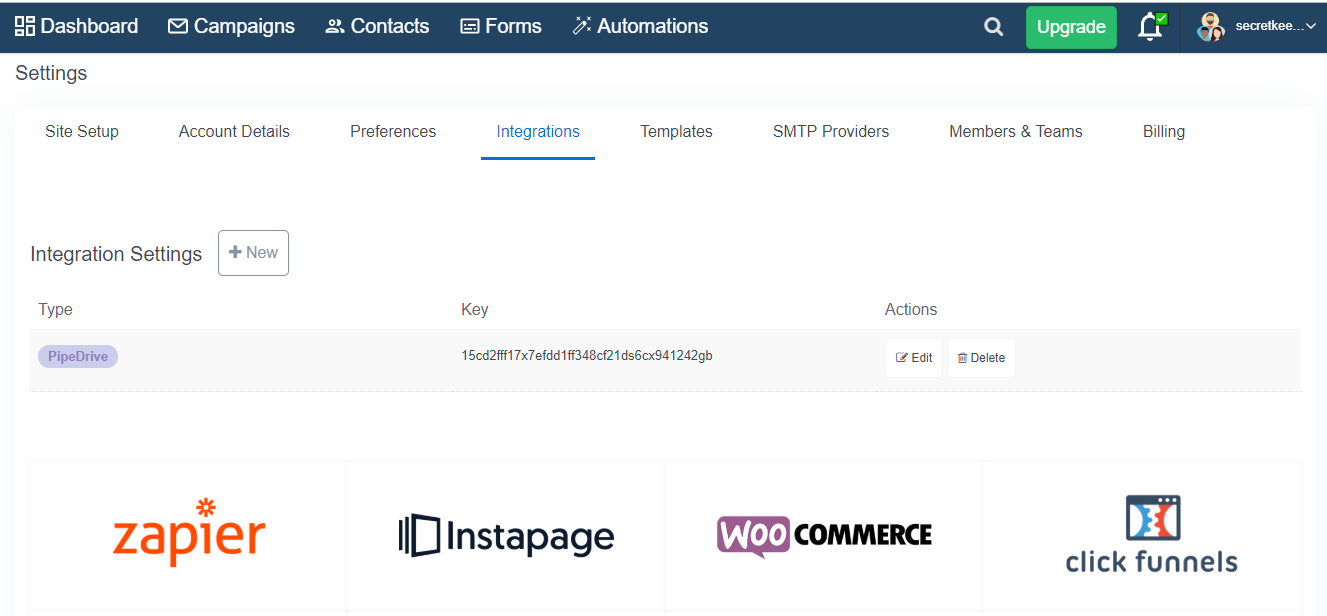Click the Actions column header
The height and width of the screenshot is (616, 1327).
pyautogui.click(x=911, y=309)
